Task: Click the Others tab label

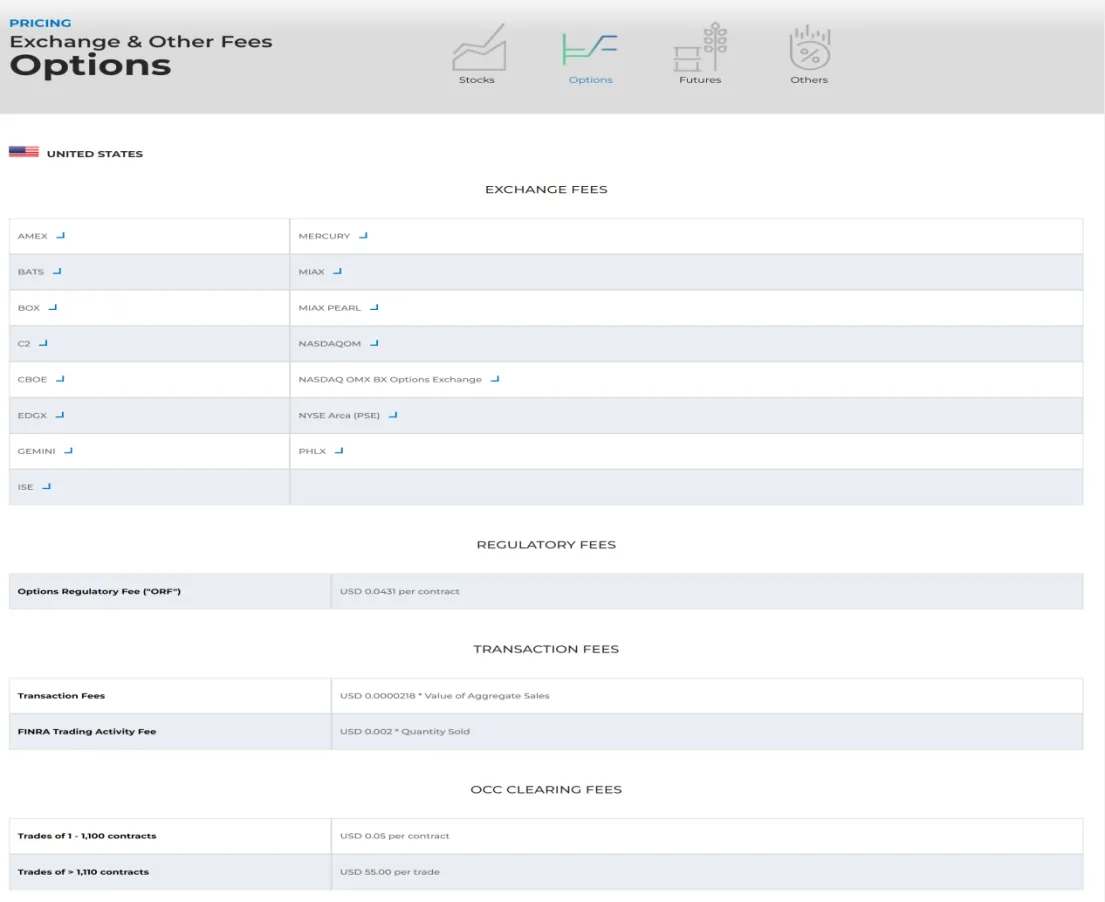Action: pyautogui.click(x=809, y=80)
